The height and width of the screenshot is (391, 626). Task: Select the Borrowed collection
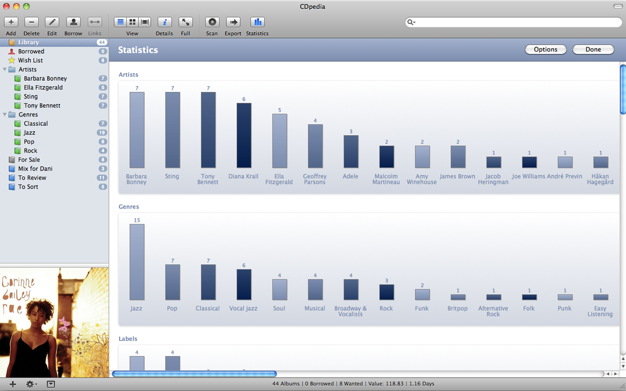click(54, 52)
